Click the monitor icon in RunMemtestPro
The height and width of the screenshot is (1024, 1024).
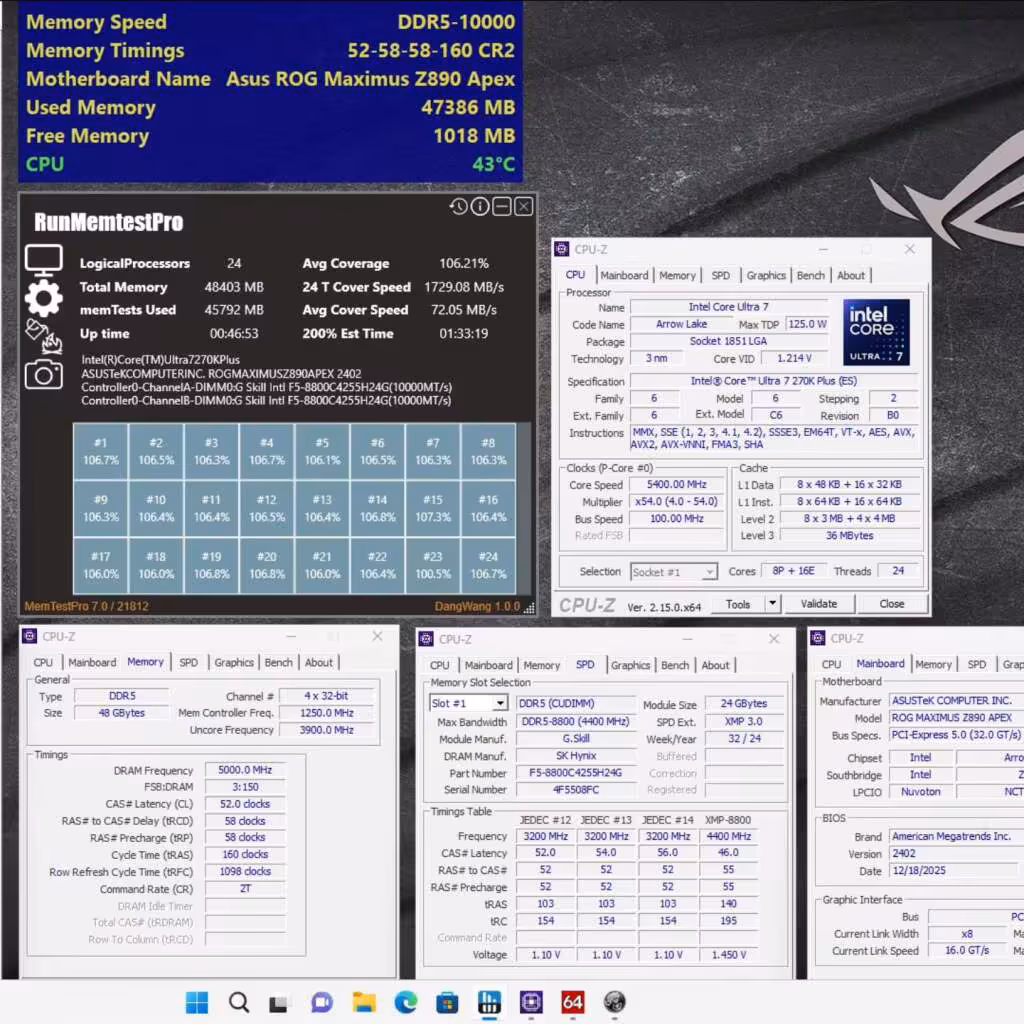click(43, 261)
